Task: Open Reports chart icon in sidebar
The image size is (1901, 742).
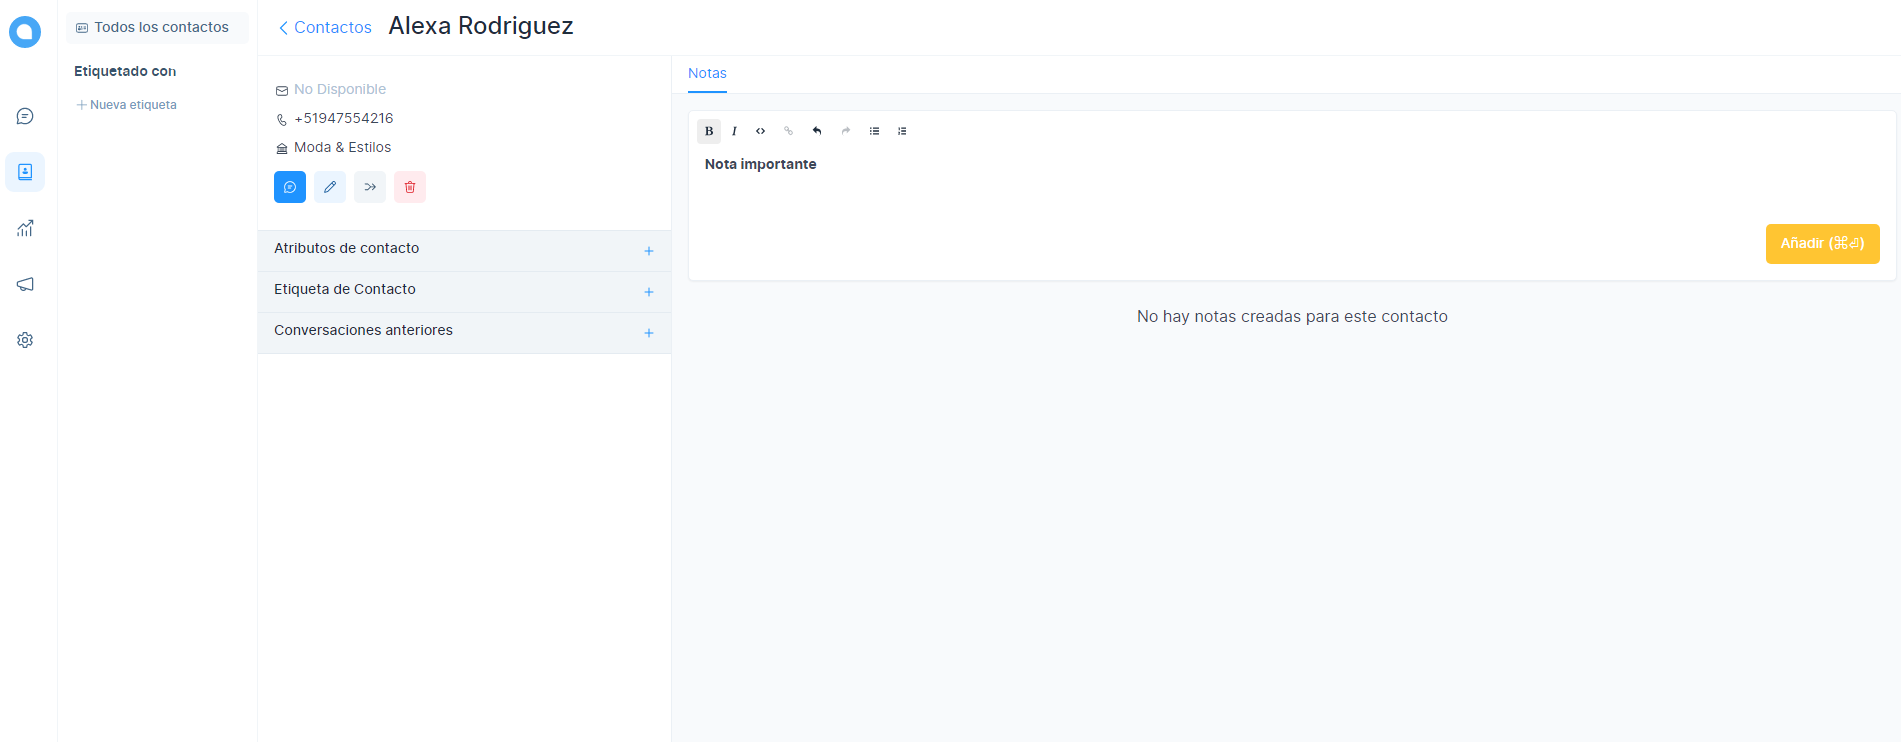Action: pyautogui.click(x=25, y=229)
